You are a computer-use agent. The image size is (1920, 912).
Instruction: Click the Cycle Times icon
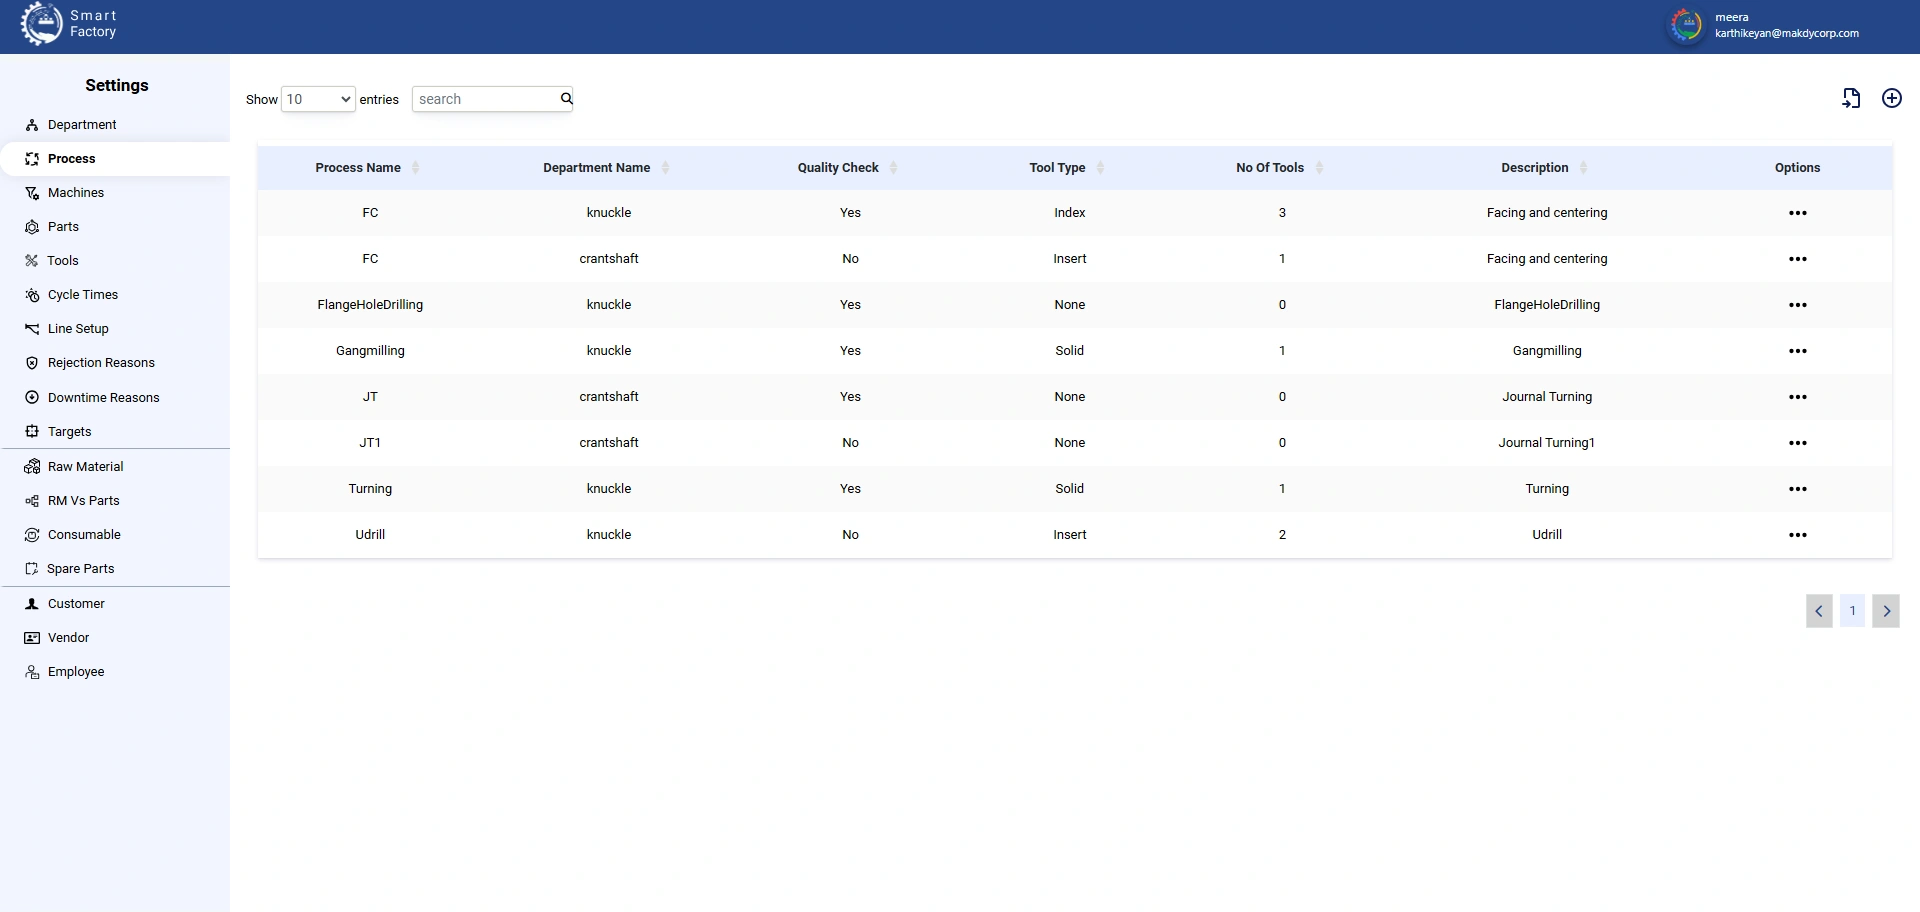point(32,295)
